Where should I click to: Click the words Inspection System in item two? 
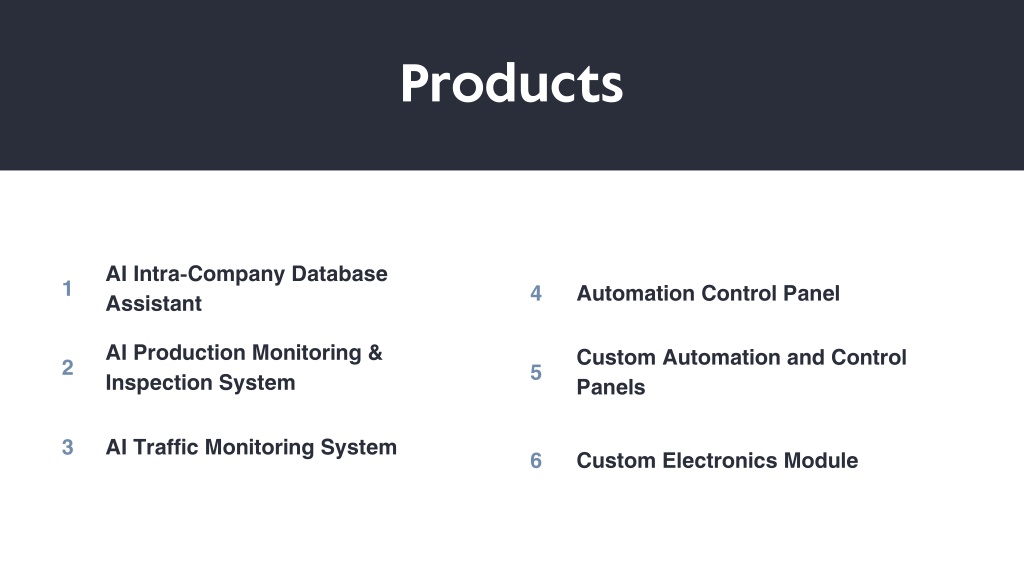[200, 383]
